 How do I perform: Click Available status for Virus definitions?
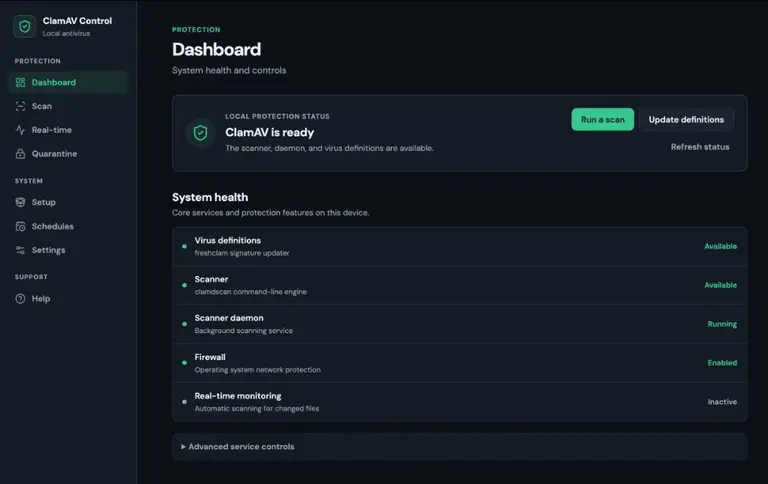720,246
